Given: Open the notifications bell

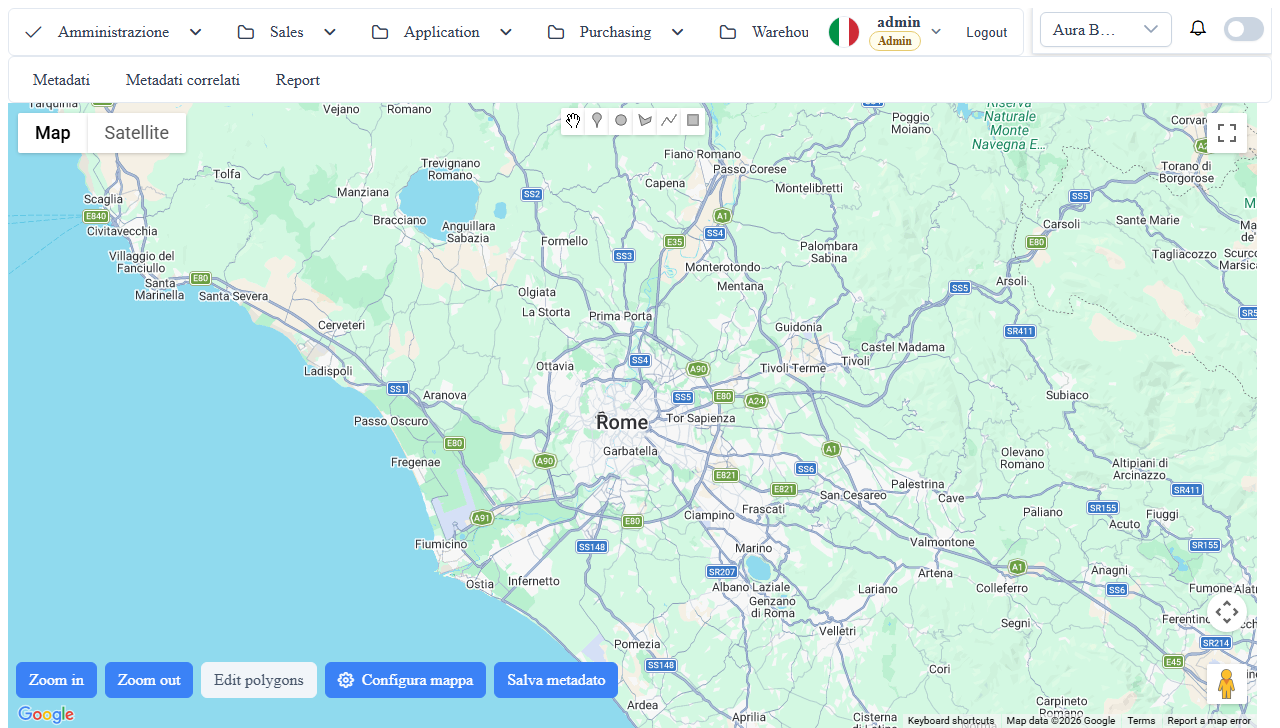Looking at the screenshot, I should (1198, 29).
